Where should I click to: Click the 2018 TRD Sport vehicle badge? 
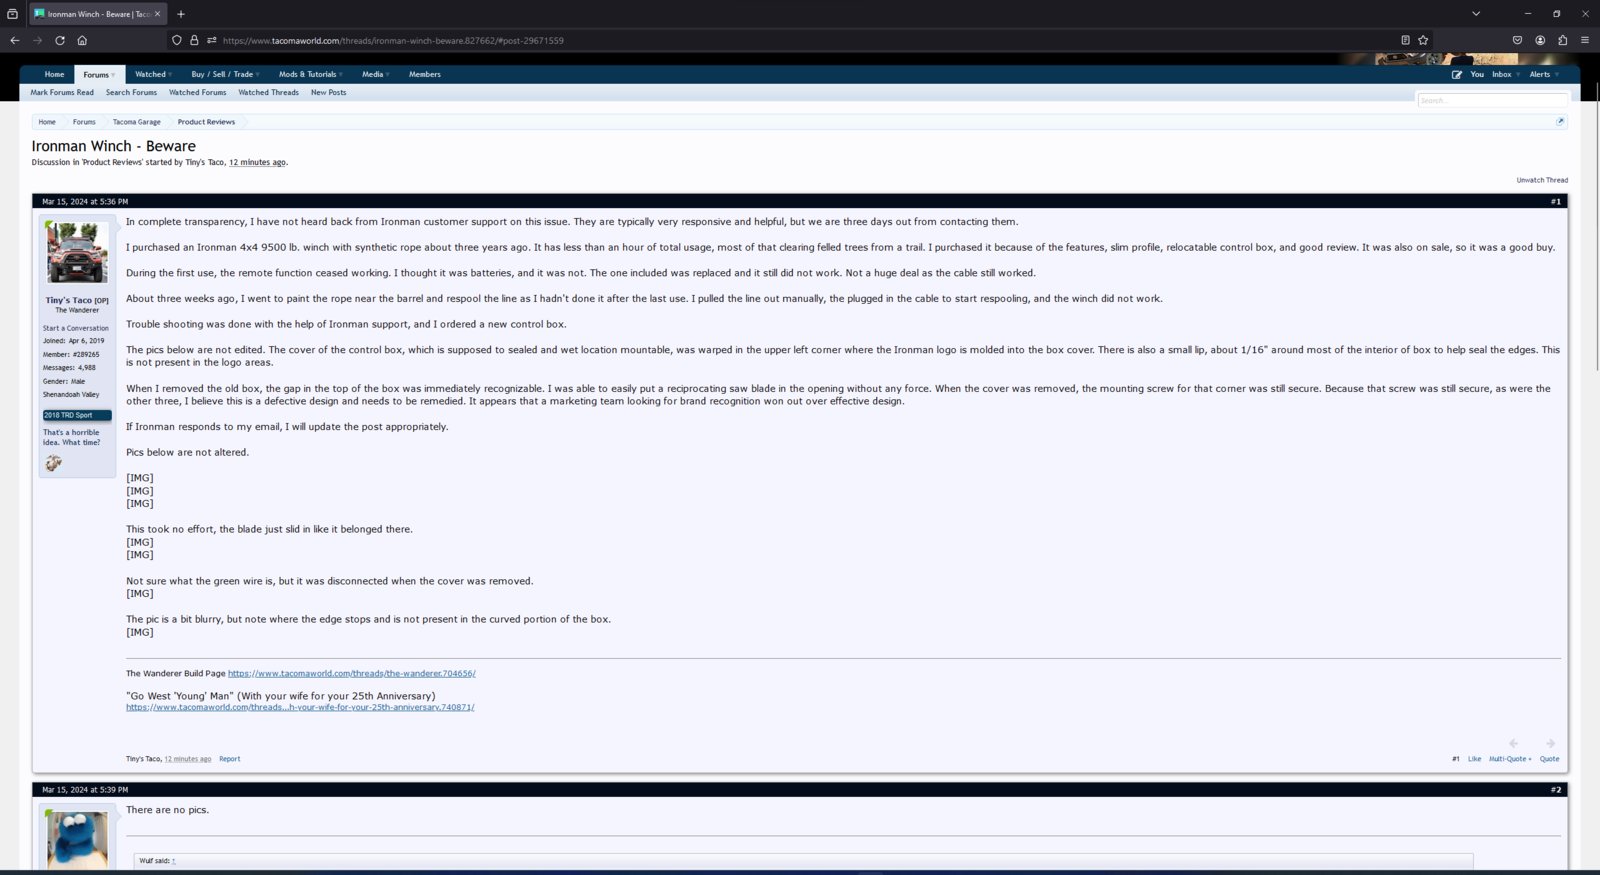point(77,415)
